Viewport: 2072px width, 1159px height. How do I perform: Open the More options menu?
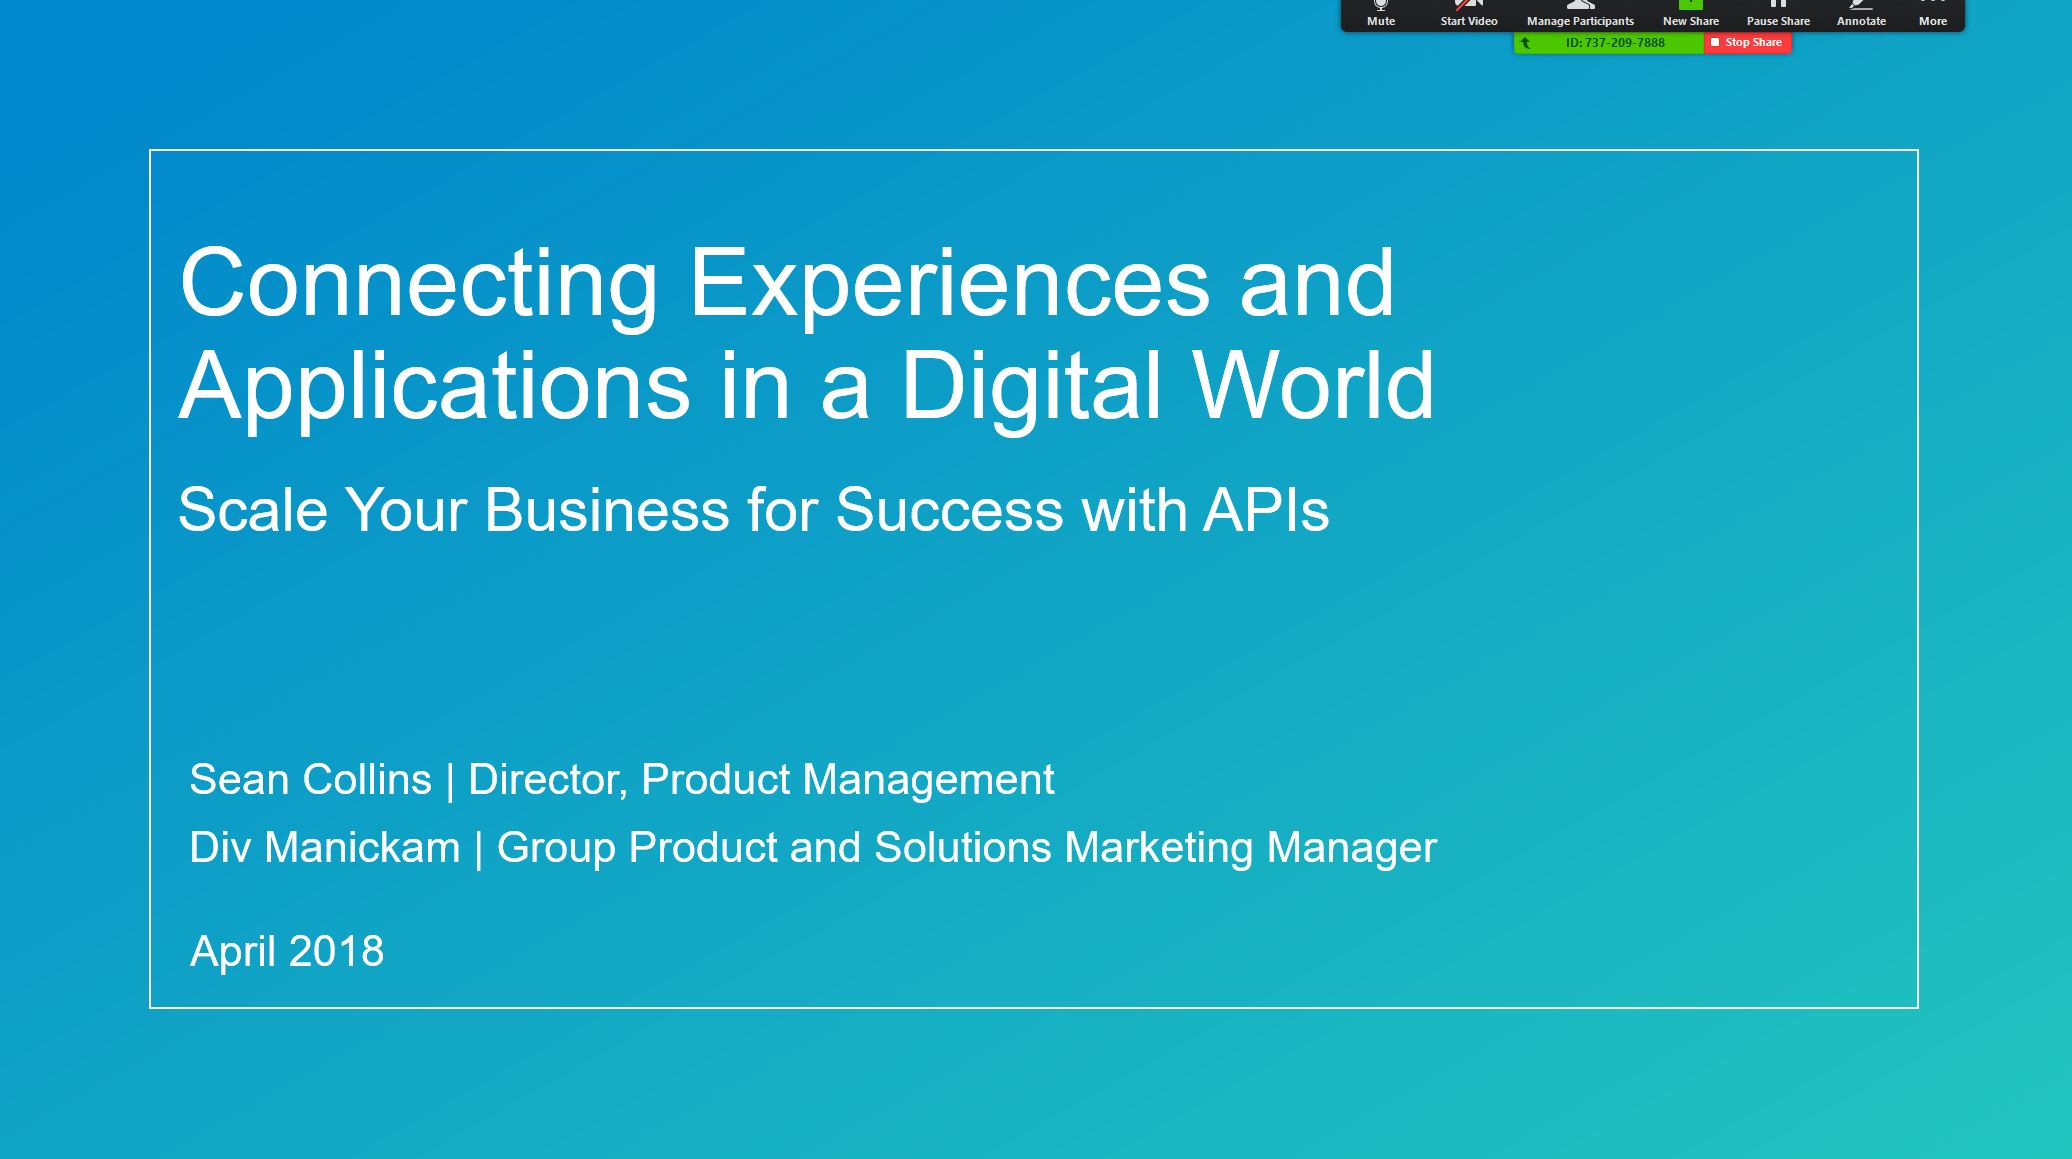click(1933, 14)
